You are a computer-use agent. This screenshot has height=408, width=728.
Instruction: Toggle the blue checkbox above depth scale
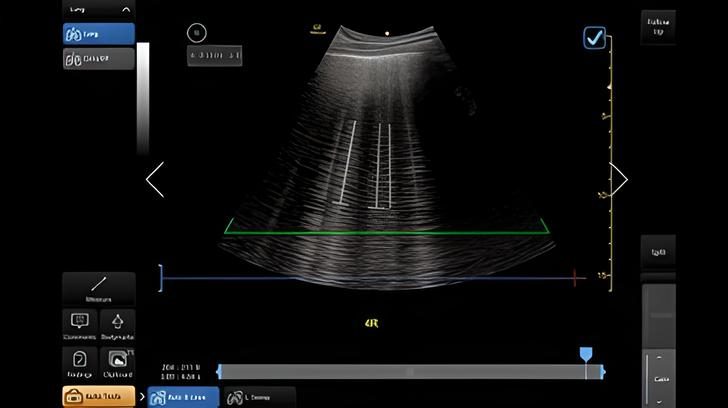tap(595, 38)
